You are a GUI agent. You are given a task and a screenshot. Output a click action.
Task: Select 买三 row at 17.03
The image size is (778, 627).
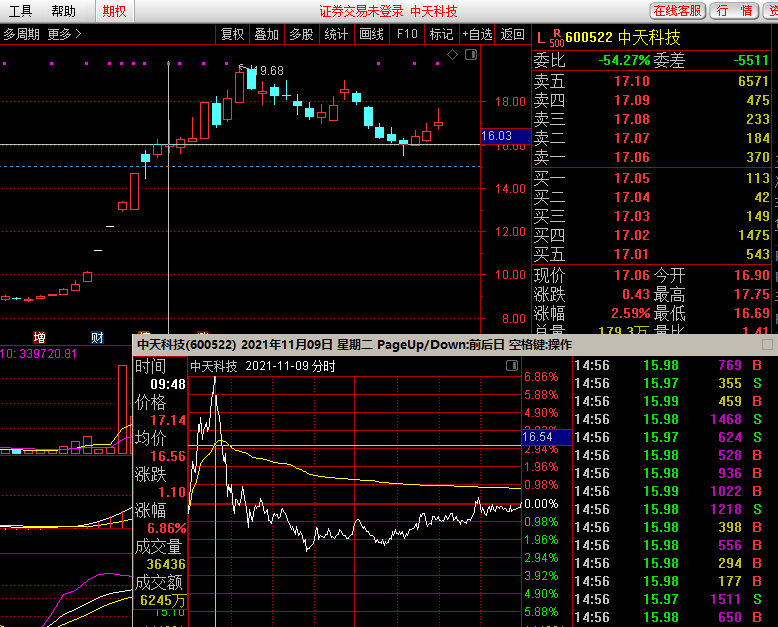[x=651, y=216]
